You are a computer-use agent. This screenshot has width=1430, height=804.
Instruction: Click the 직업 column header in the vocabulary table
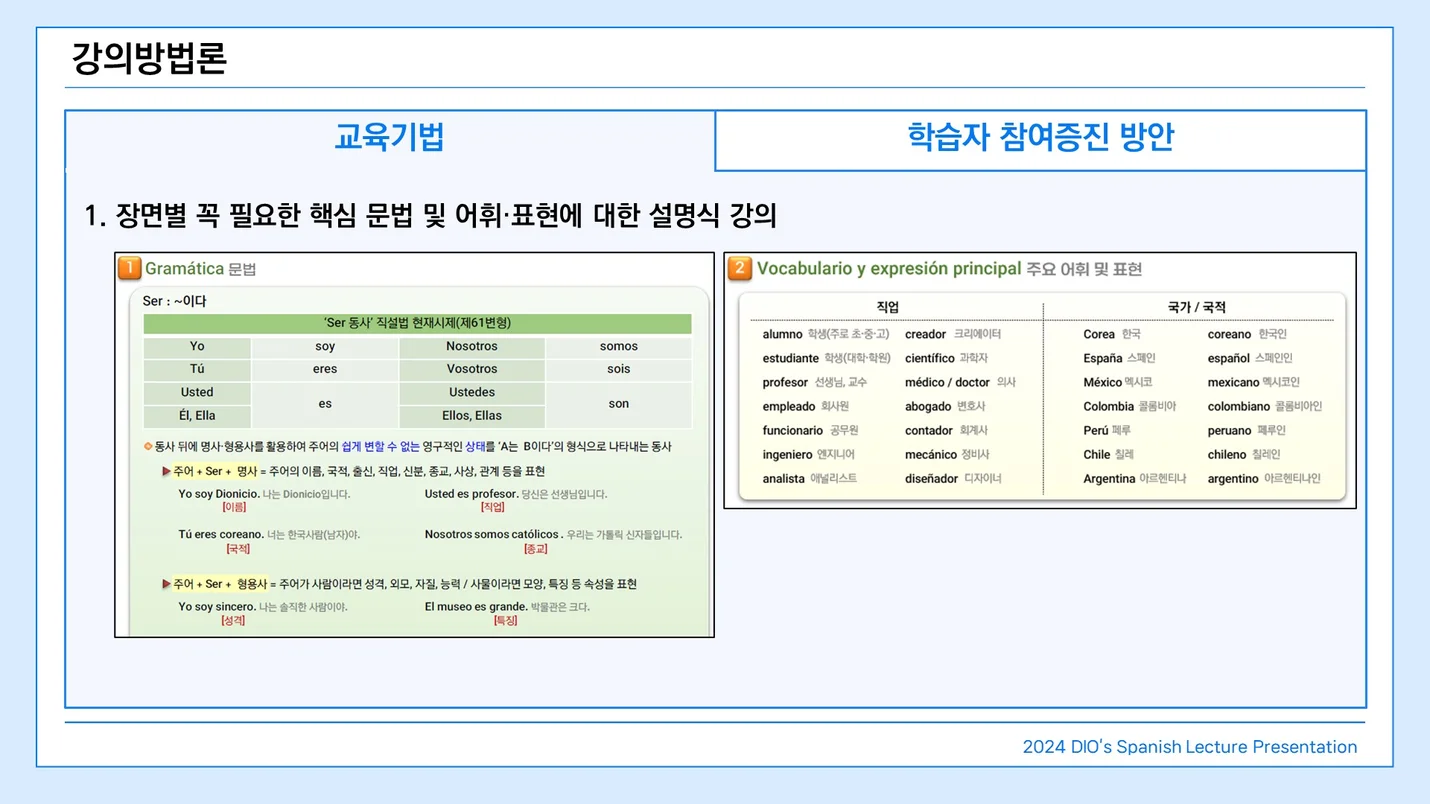pyautogui.click(x=887, y=307)
